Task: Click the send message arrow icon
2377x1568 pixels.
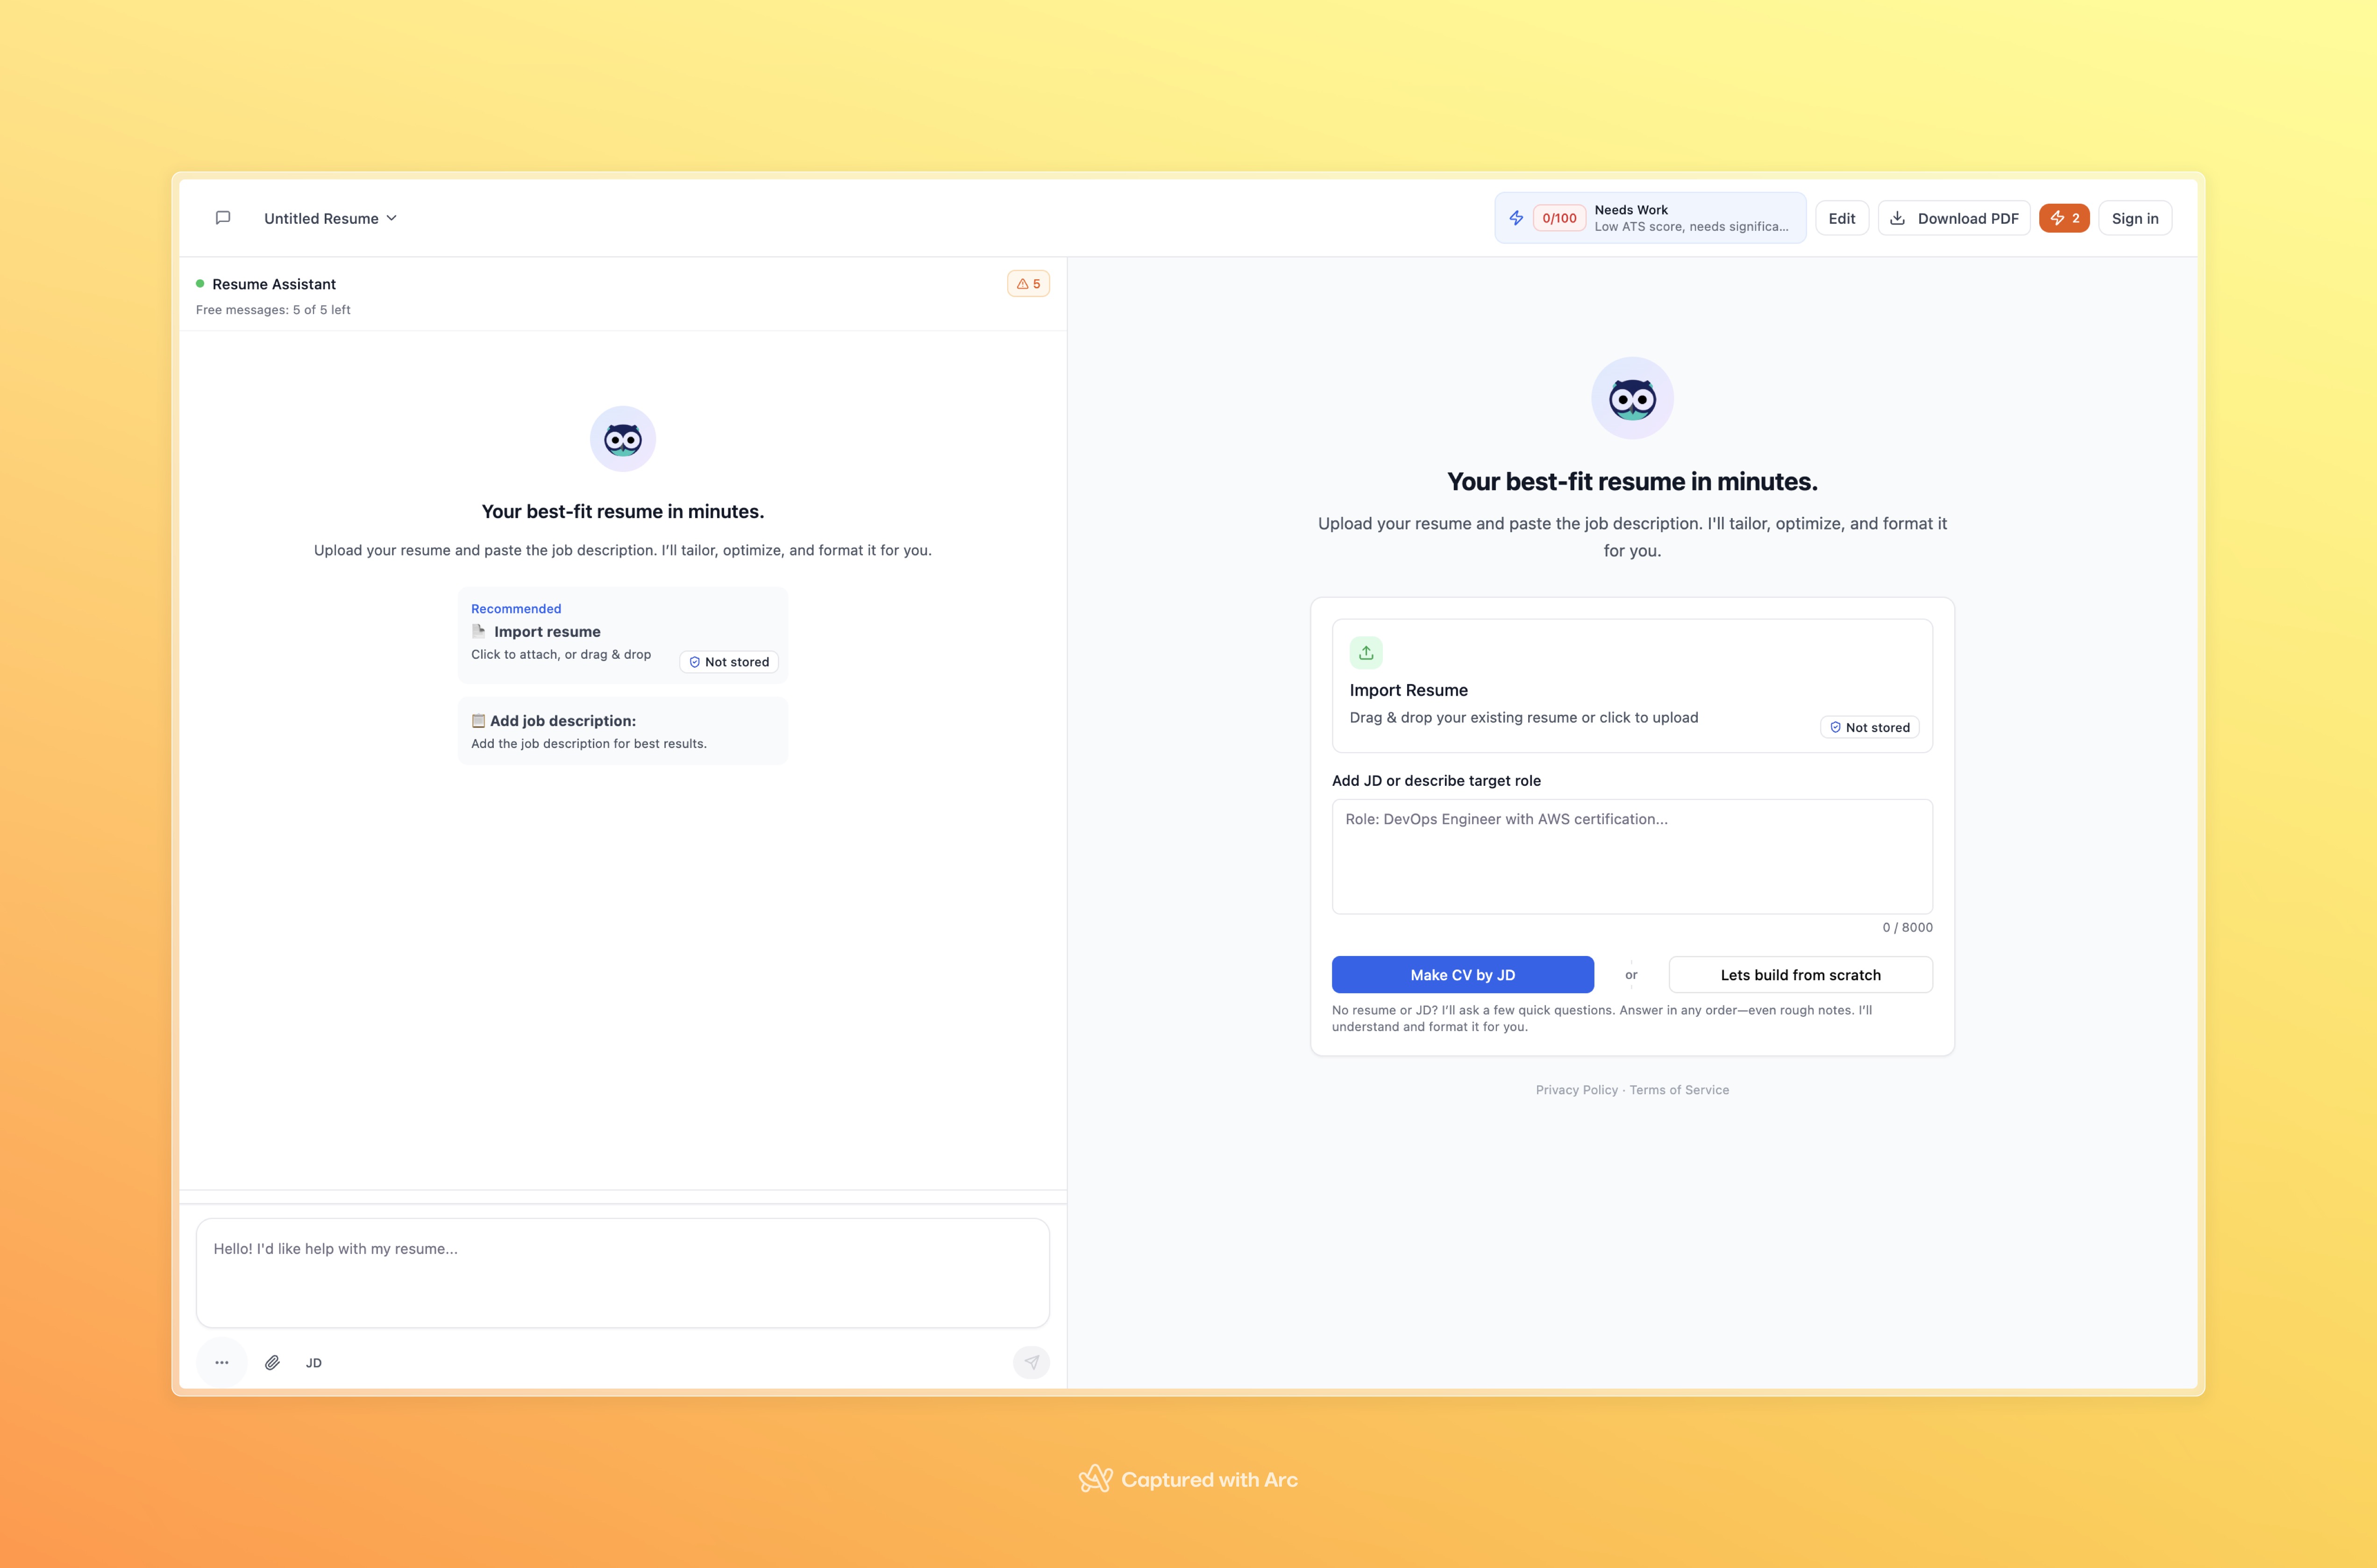Action: (1031, 1362)
